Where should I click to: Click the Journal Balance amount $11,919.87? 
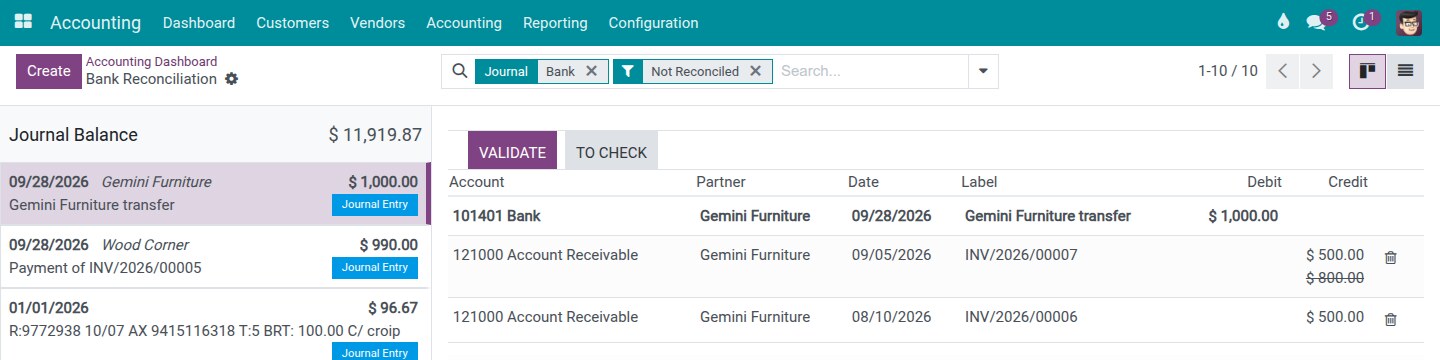pyautogui.click(x=375, y=135)
